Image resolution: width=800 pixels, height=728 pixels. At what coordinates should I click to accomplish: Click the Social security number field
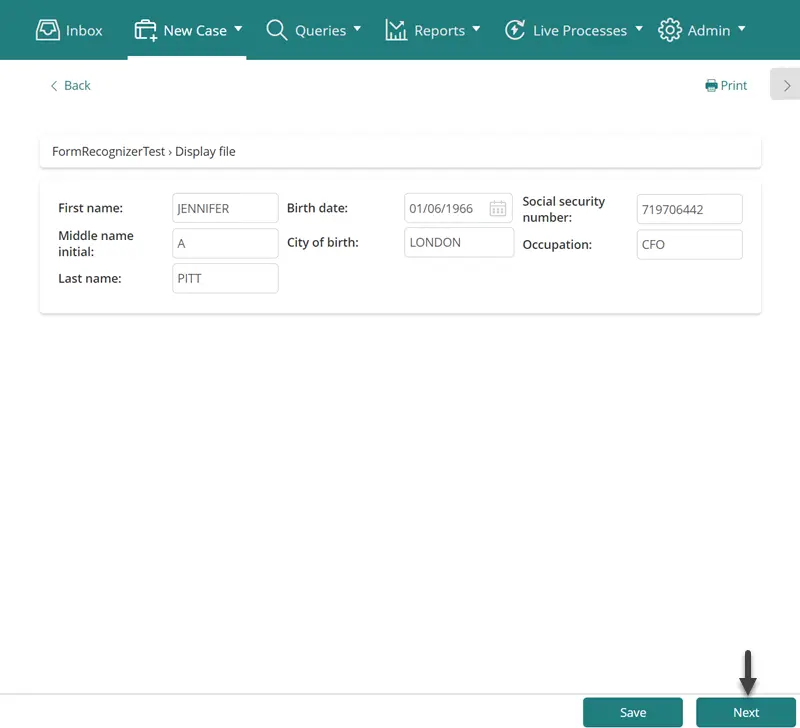pos(690,209)
